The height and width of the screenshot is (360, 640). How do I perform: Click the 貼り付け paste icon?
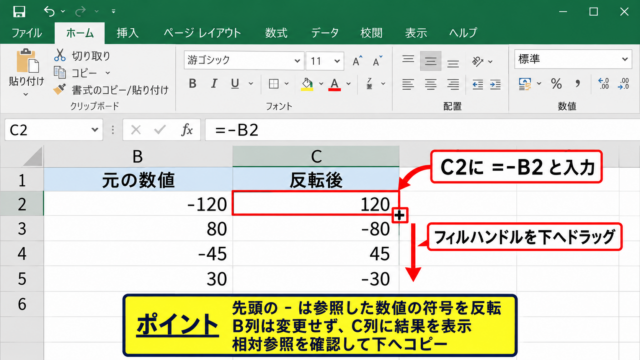click(27, 61)
